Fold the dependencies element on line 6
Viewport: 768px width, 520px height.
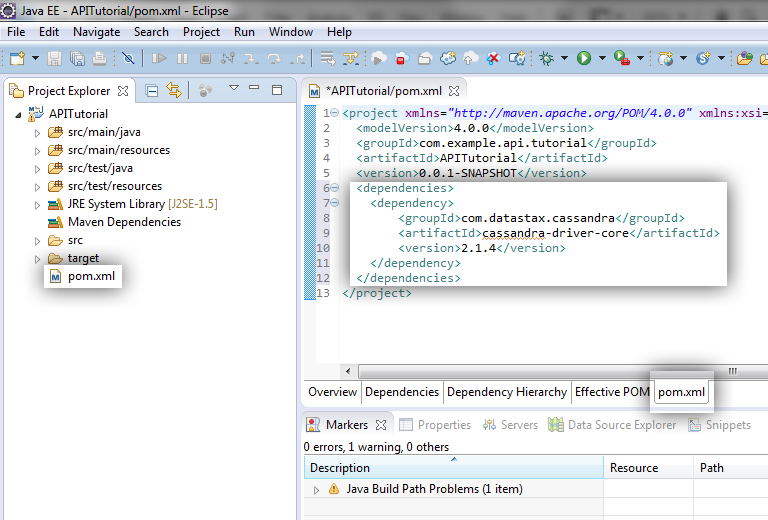click(335, 188)
